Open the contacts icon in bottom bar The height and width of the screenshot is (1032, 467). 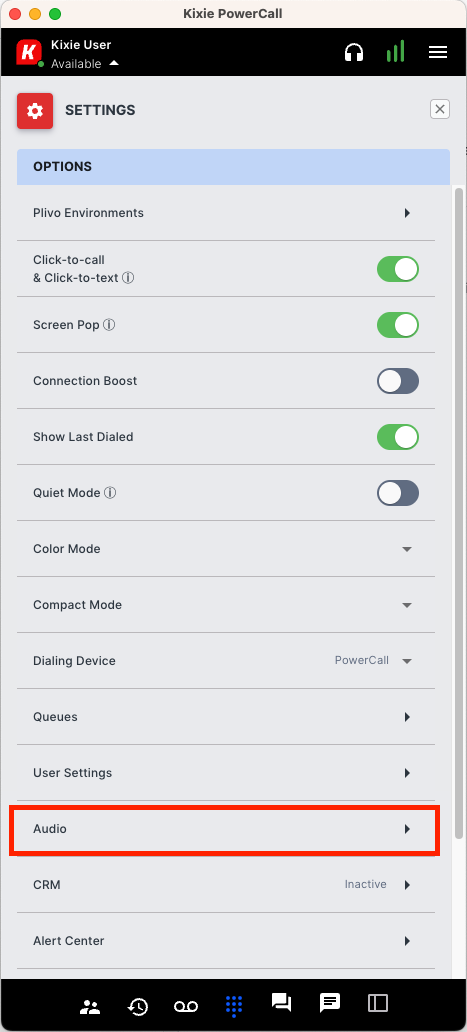point(89,1006)
